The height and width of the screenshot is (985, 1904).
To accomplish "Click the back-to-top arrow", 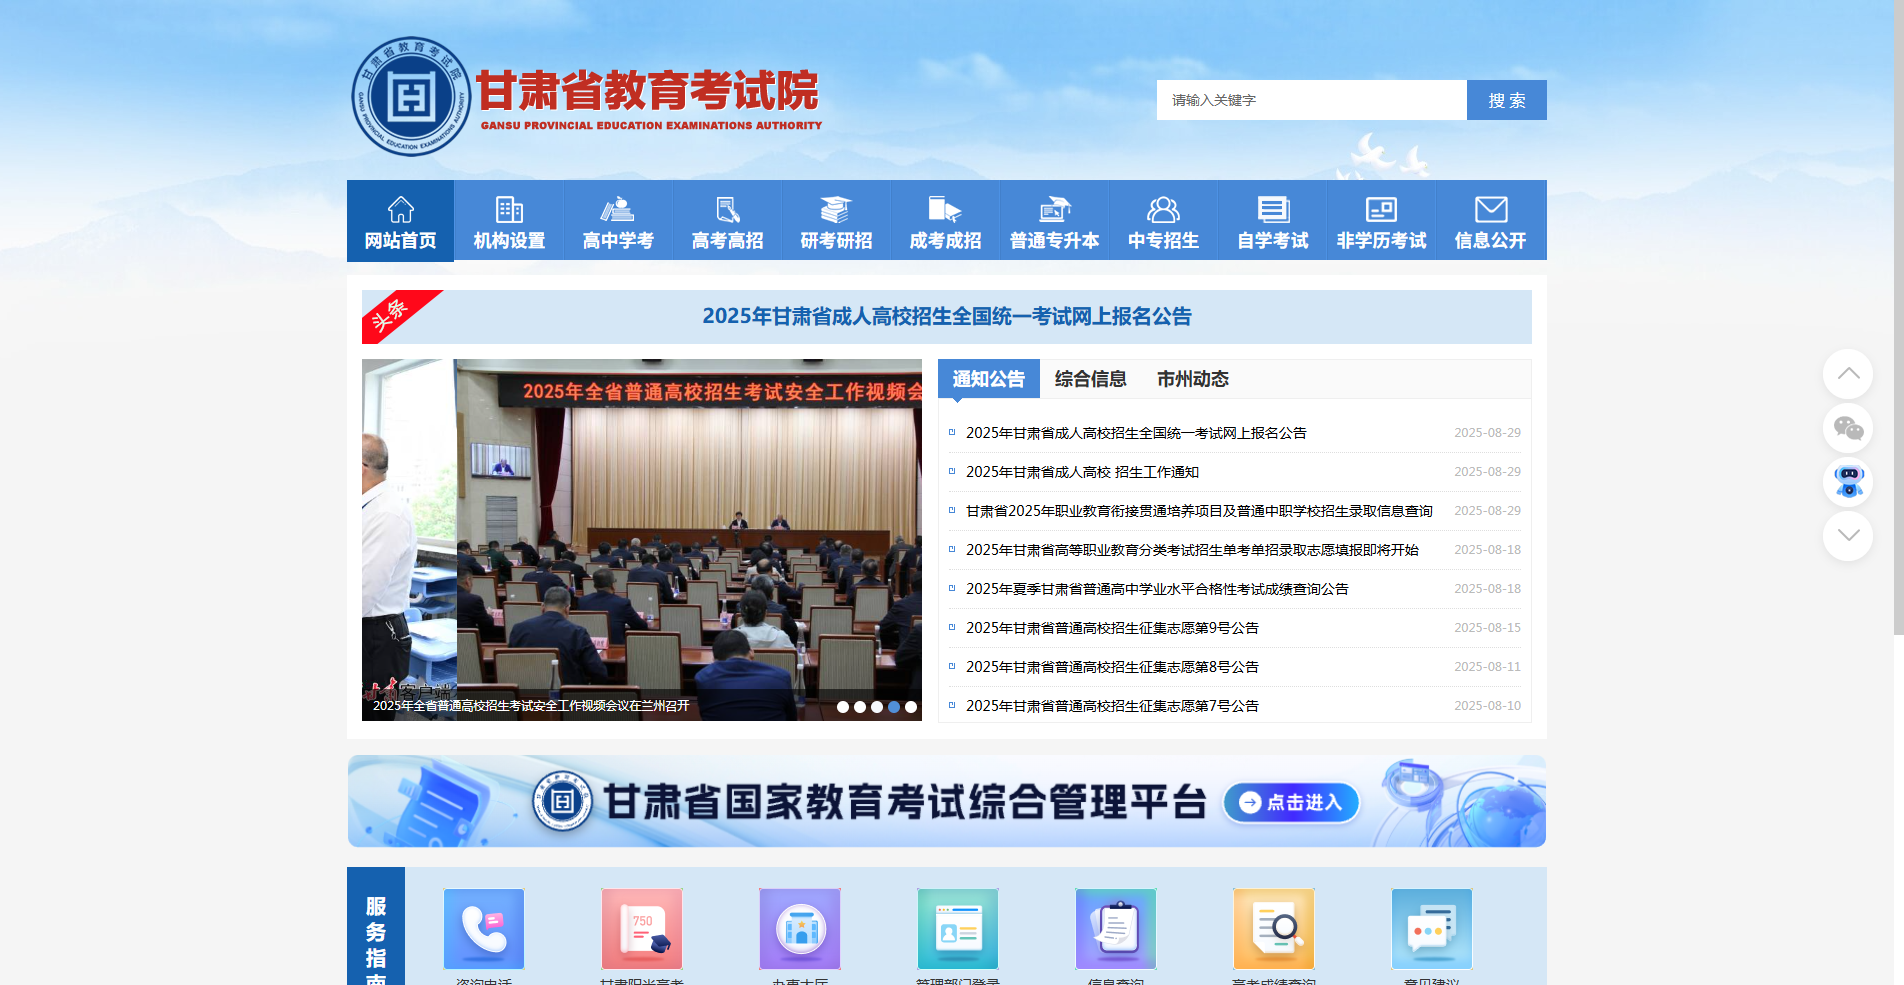I will coord(1849,373).
